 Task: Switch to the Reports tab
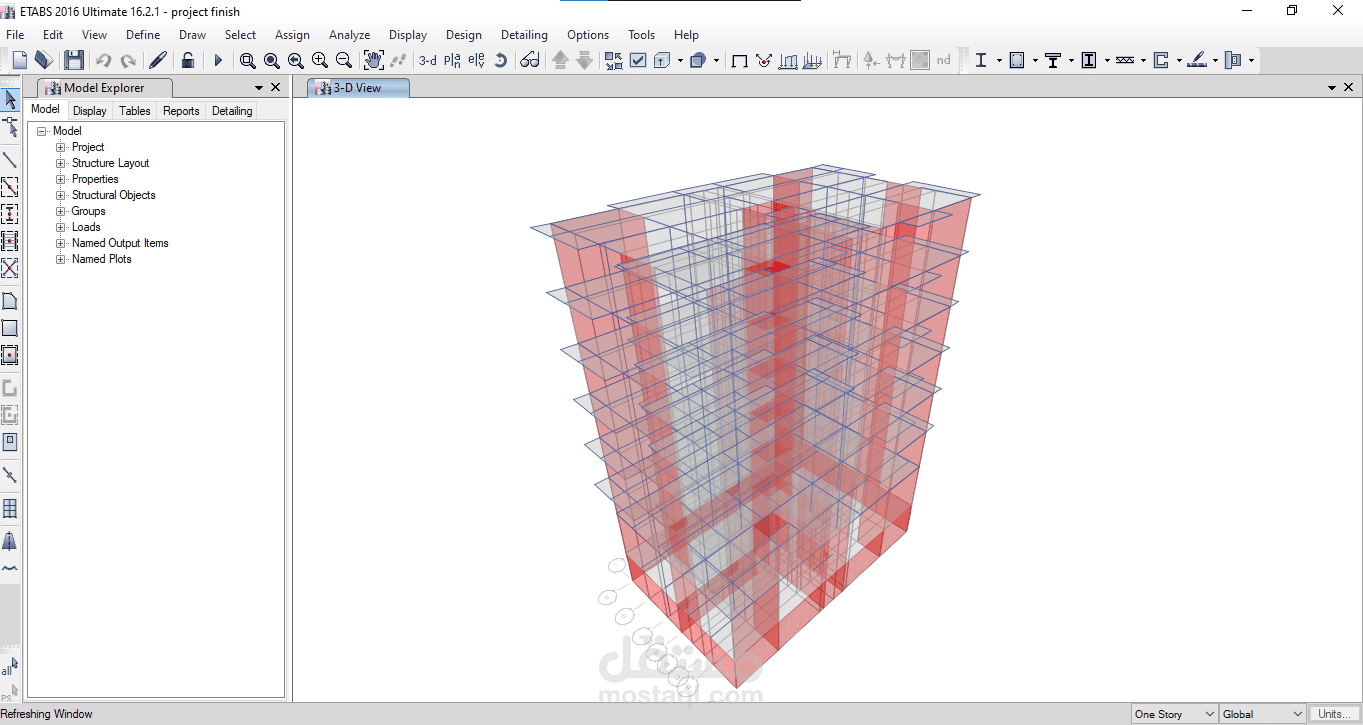[181, 111]
